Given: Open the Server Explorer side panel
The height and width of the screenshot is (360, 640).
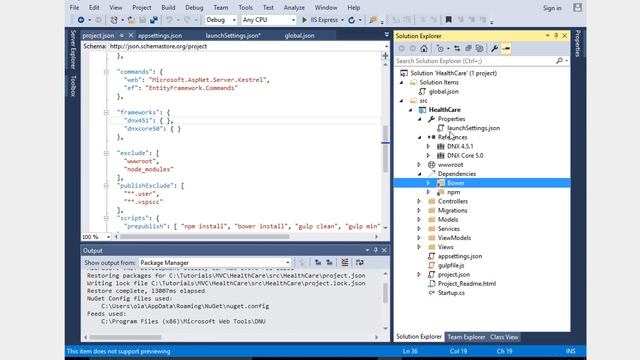Looking at the screenshot, I should [x=73, y=49].
